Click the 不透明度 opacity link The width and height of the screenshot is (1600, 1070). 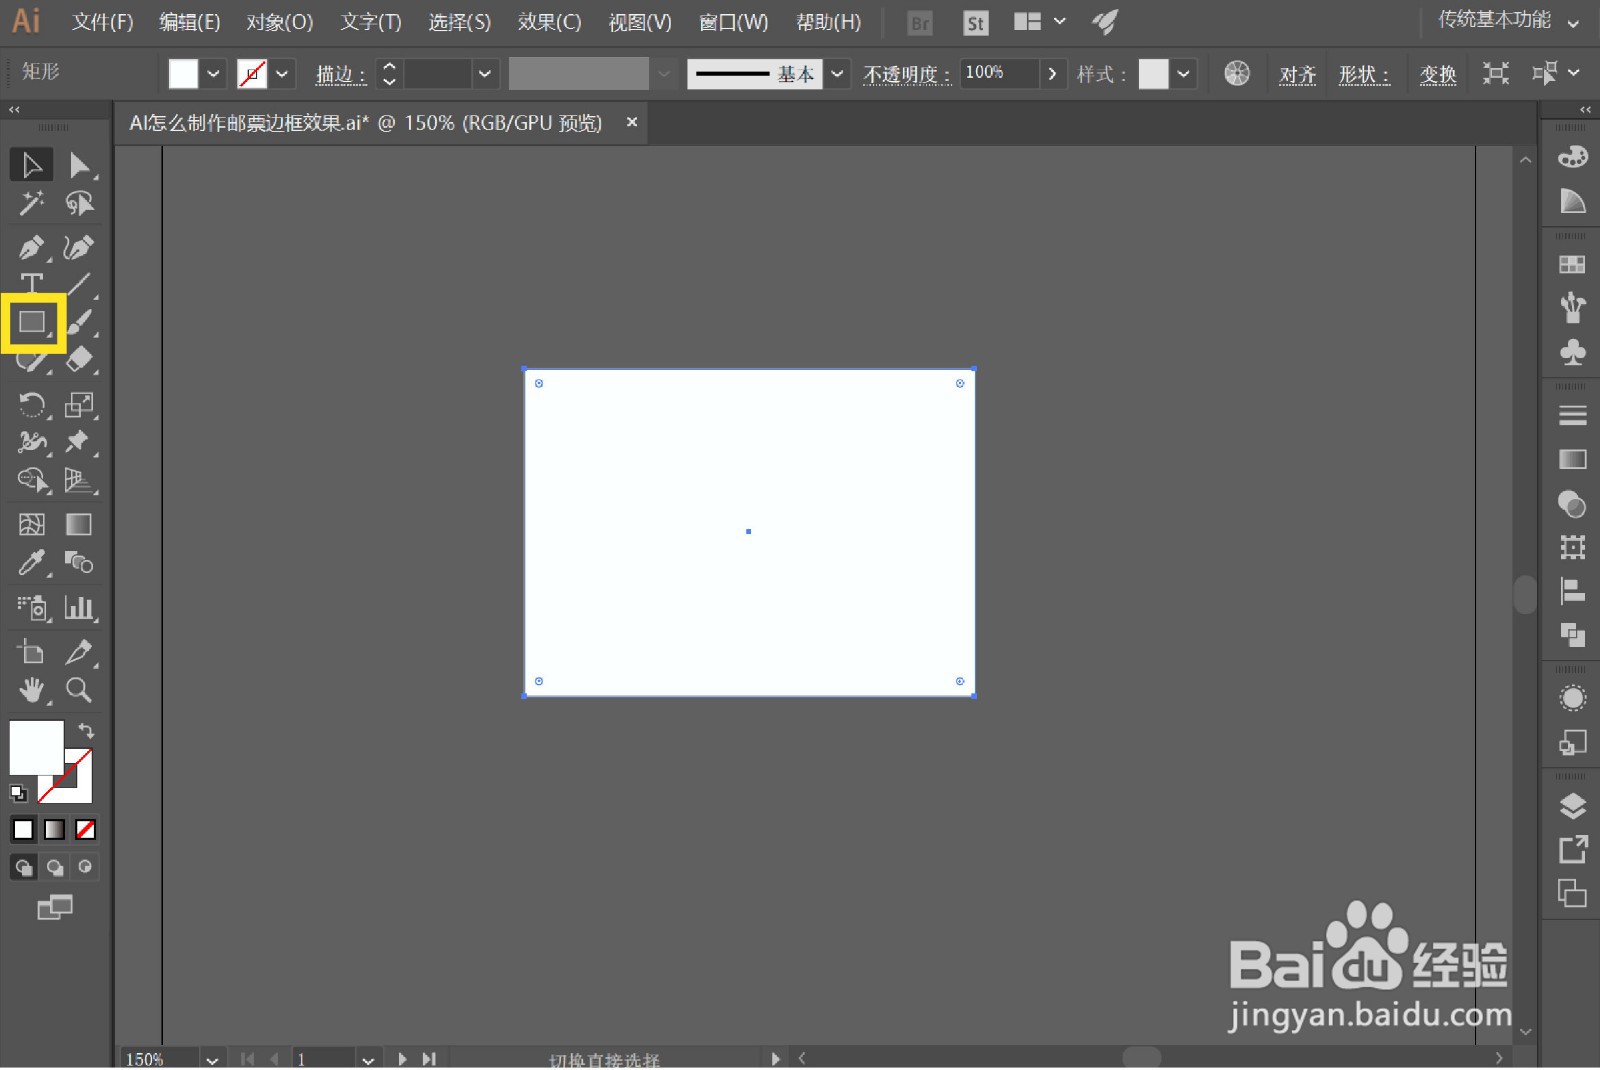pos(907,74)
